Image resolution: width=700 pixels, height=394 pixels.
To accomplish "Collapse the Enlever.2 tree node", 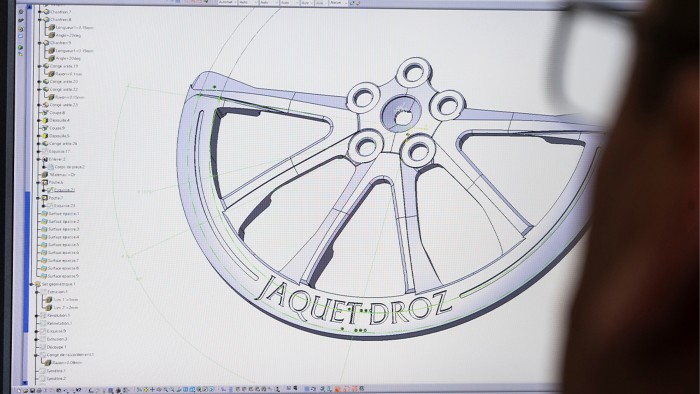I will 39,159.
